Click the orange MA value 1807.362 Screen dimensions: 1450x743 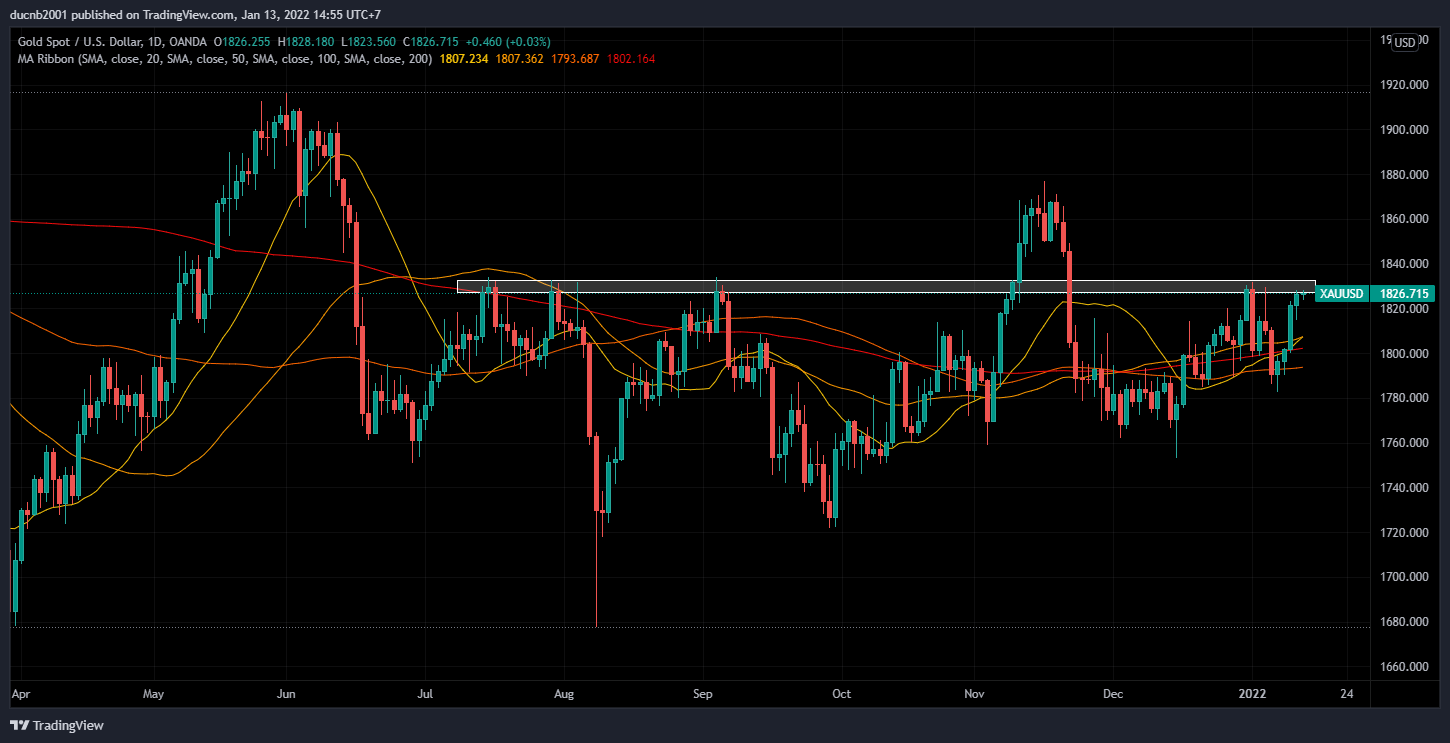(519, 59)
